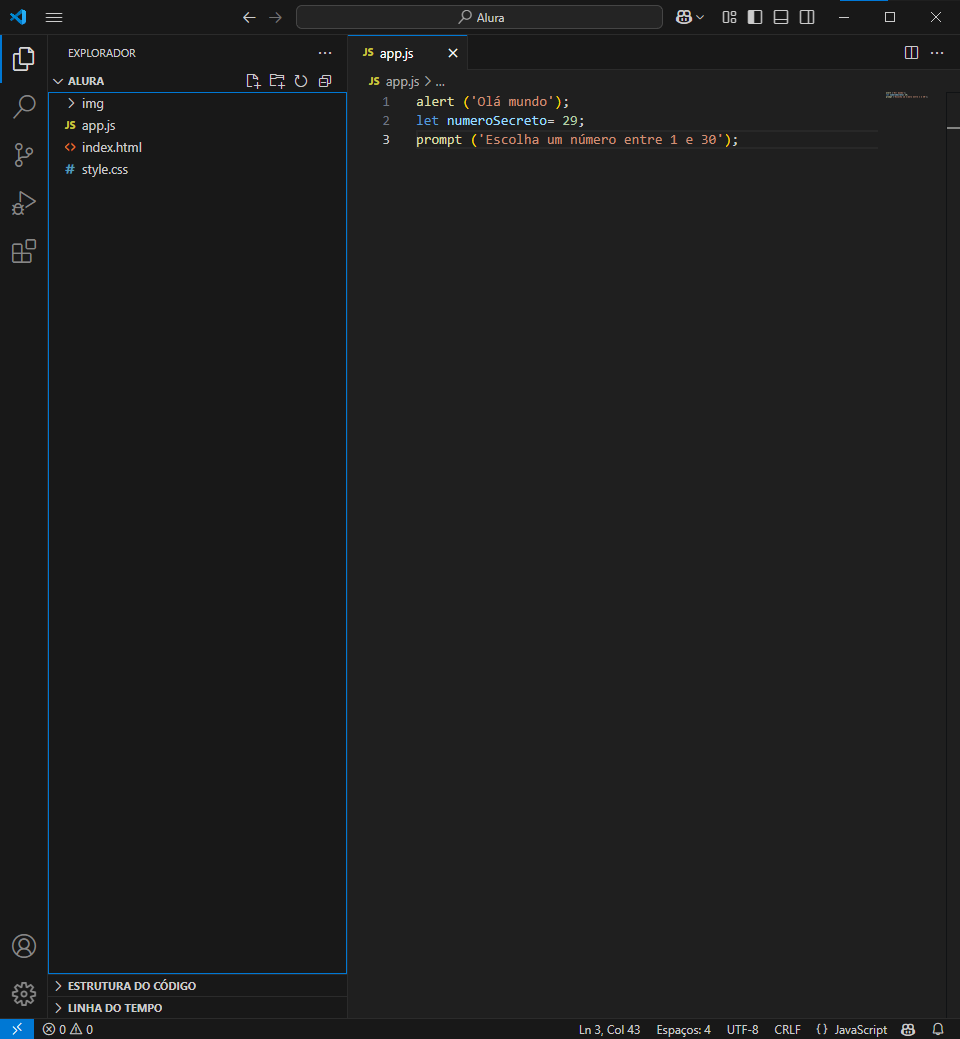Open errors and warnings count in status bar
The height and width of the screenshot is (1039, 960).
point(68,1029)
